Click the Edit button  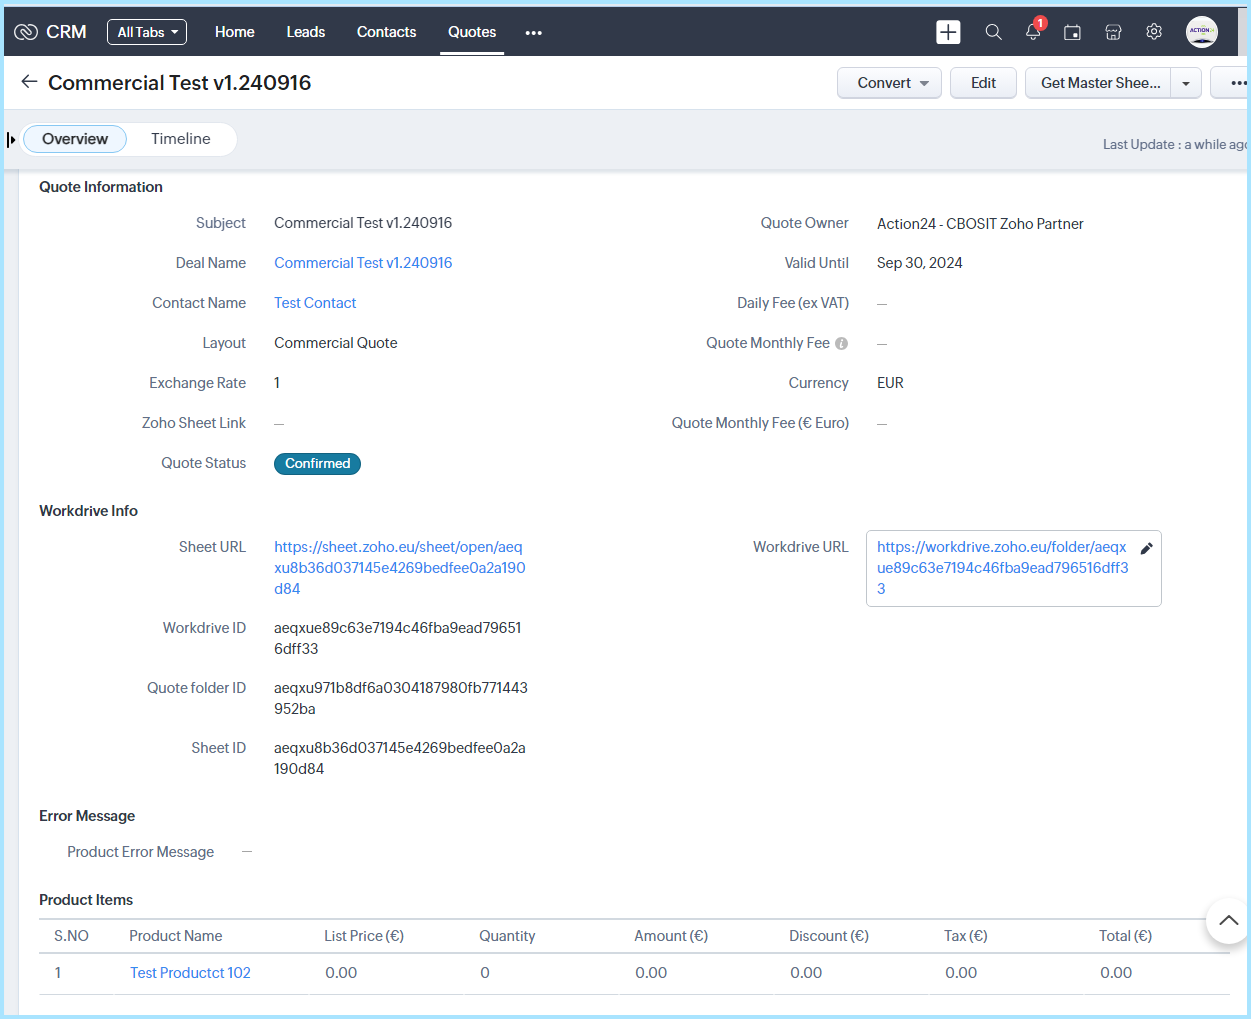(983, 83)
